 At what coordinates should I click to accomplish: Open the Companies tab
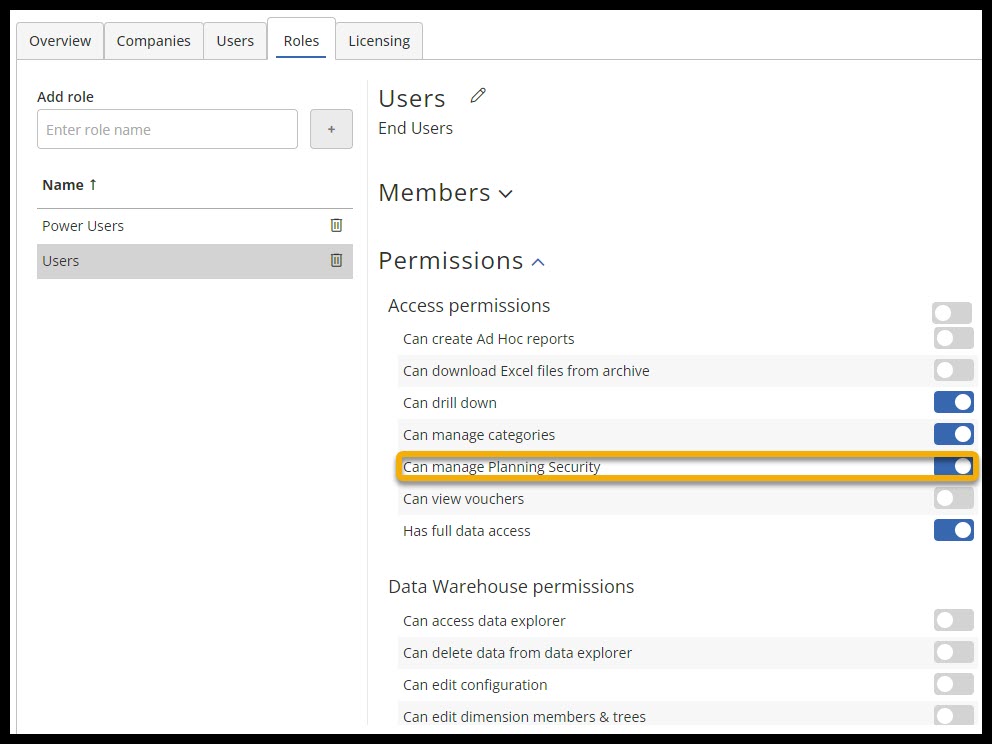coord(153,41)
